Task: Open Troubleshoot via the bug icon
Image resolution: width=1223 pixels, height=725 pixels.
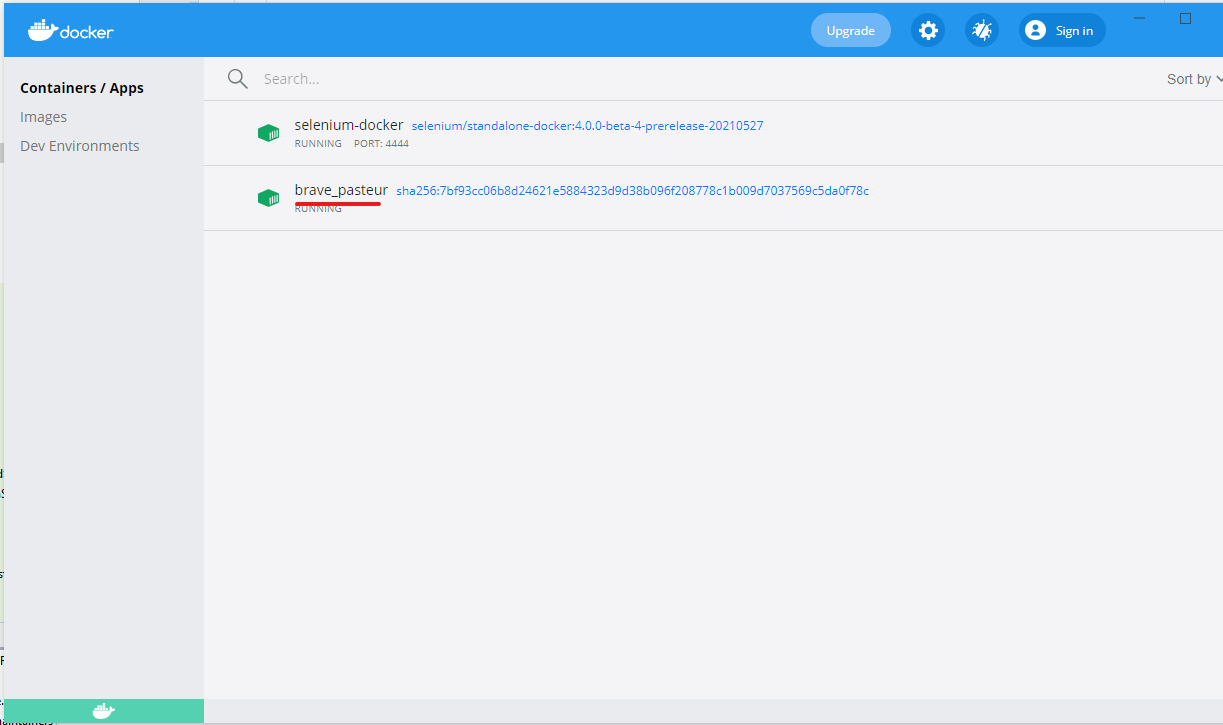Action: [982, 31]
